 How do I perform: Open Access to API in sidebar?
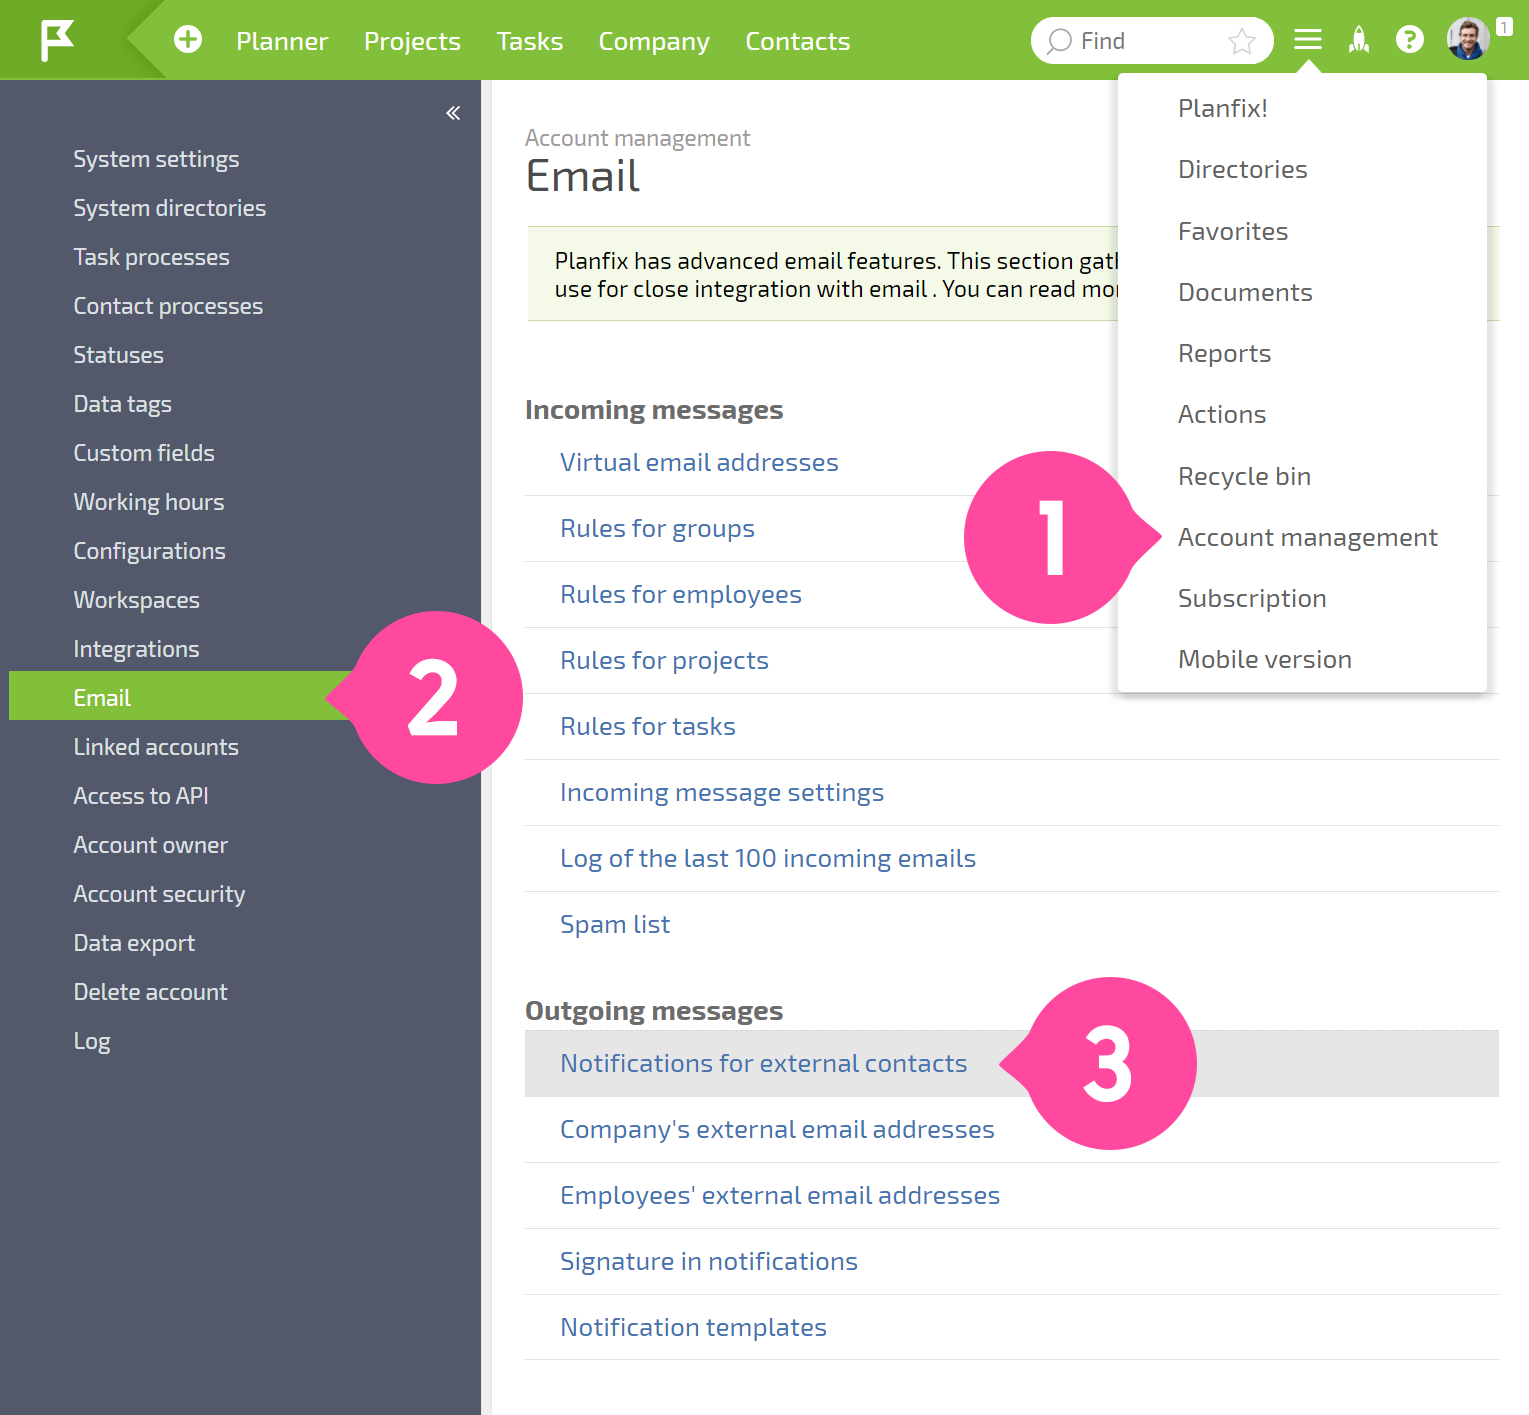point(141,796)
